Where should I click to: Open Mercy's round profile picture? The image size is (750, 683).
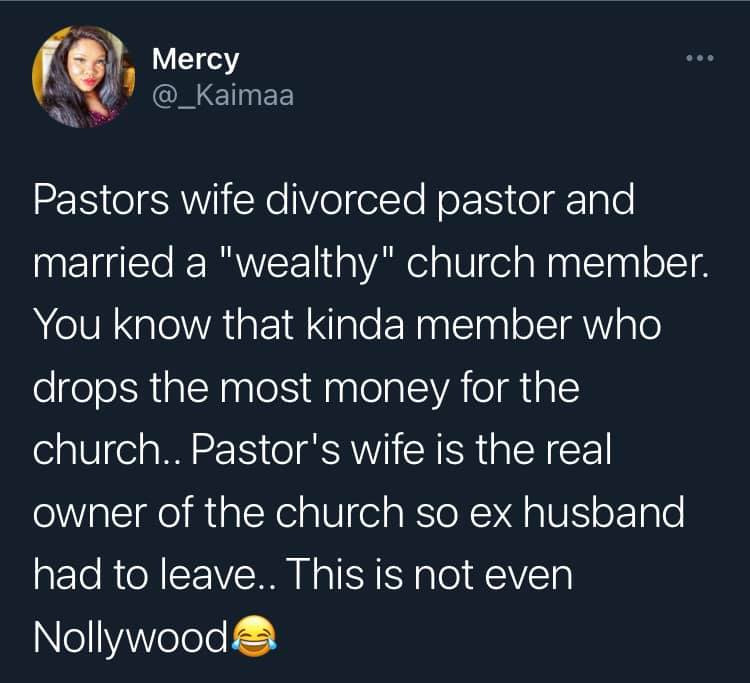(x=83, y=77)
